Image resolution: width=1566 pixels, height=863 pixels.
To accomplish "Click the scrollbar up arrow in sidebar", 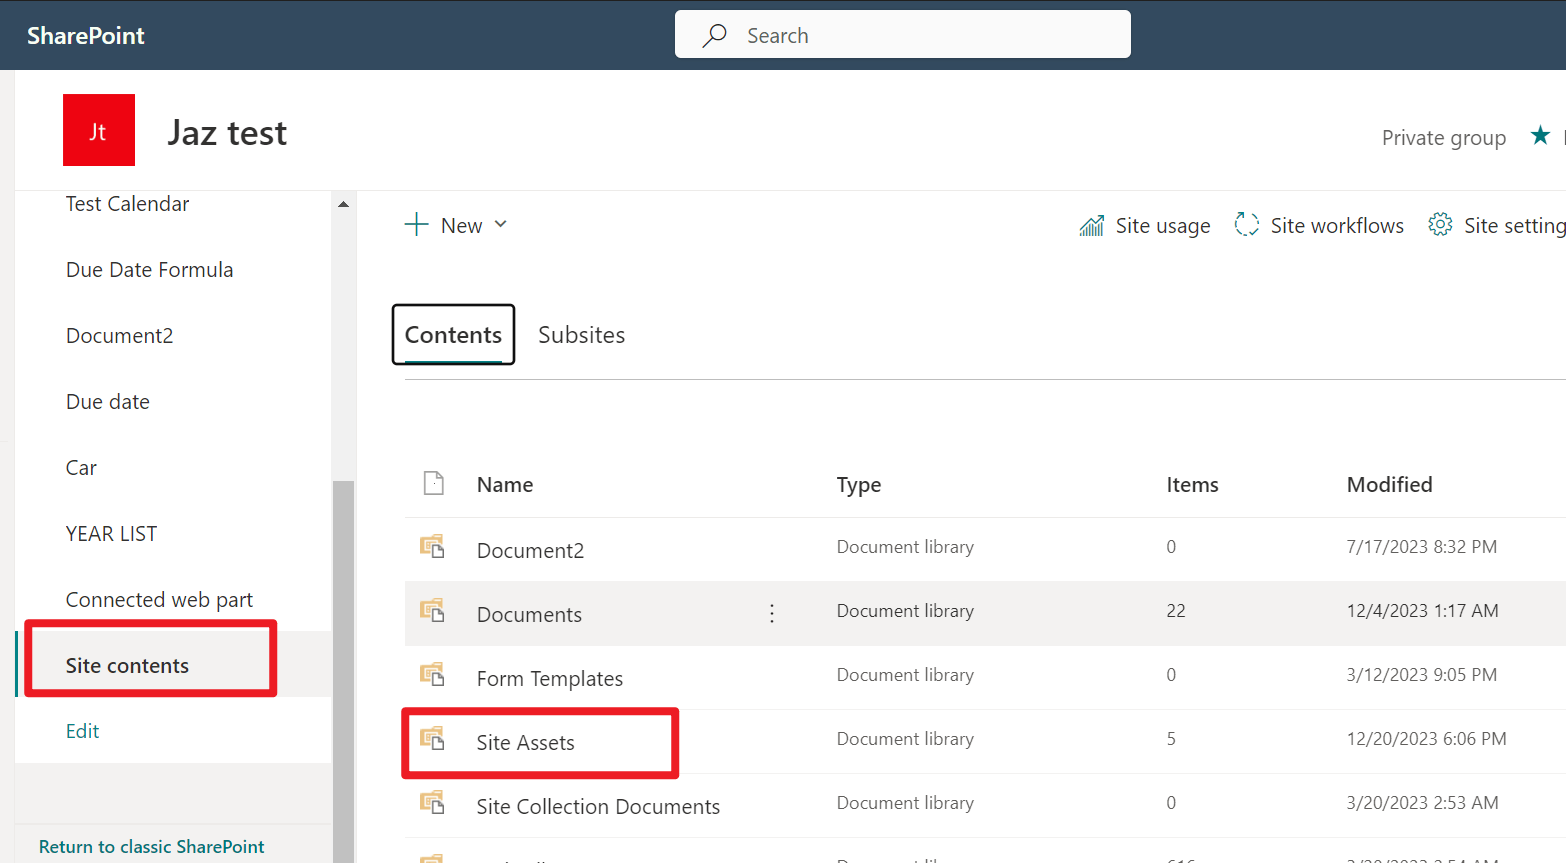I will point(343,202).
